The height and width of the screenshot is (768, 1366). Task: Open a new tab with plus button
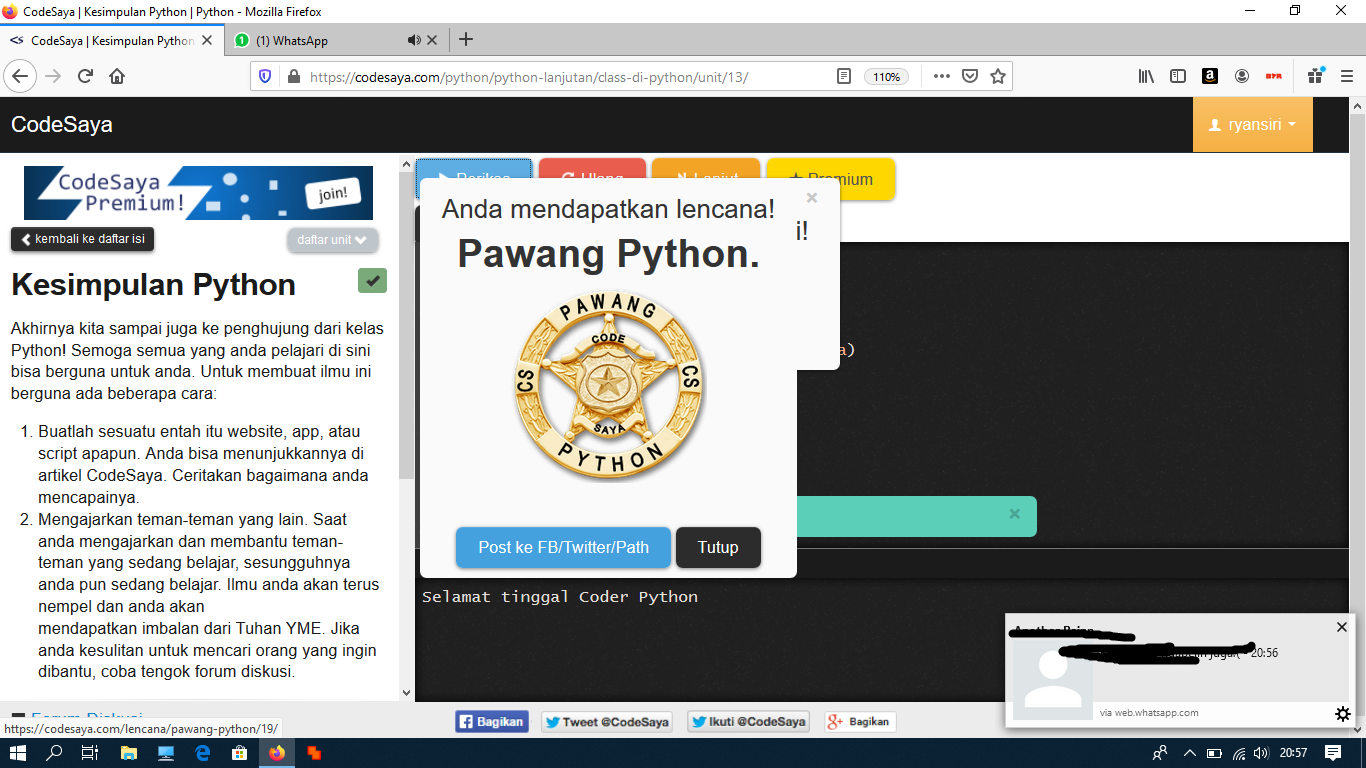pyautogui.click(x=465, y=40)
